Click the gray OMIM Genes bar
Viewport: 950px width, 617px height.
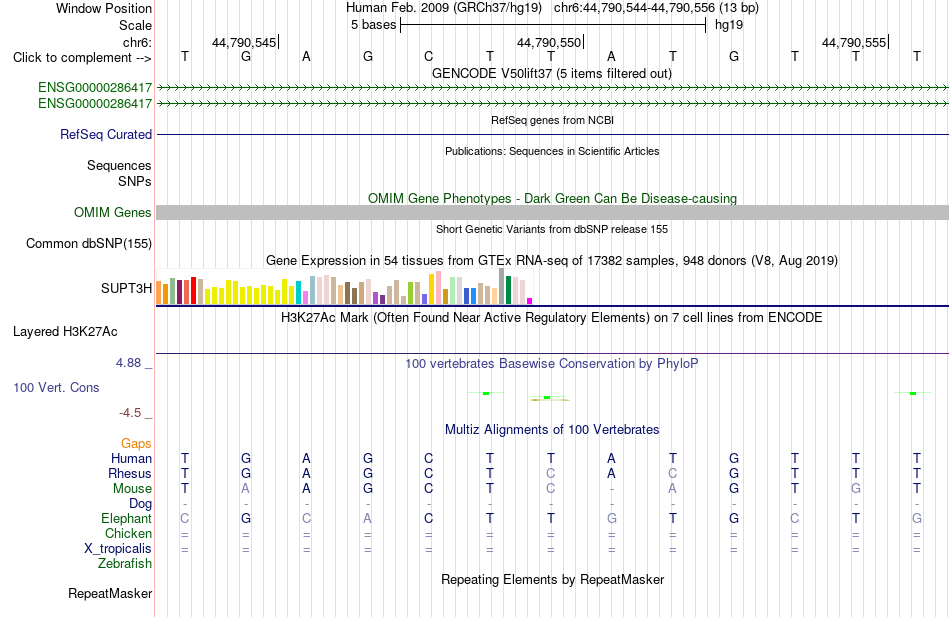(552, 212)
